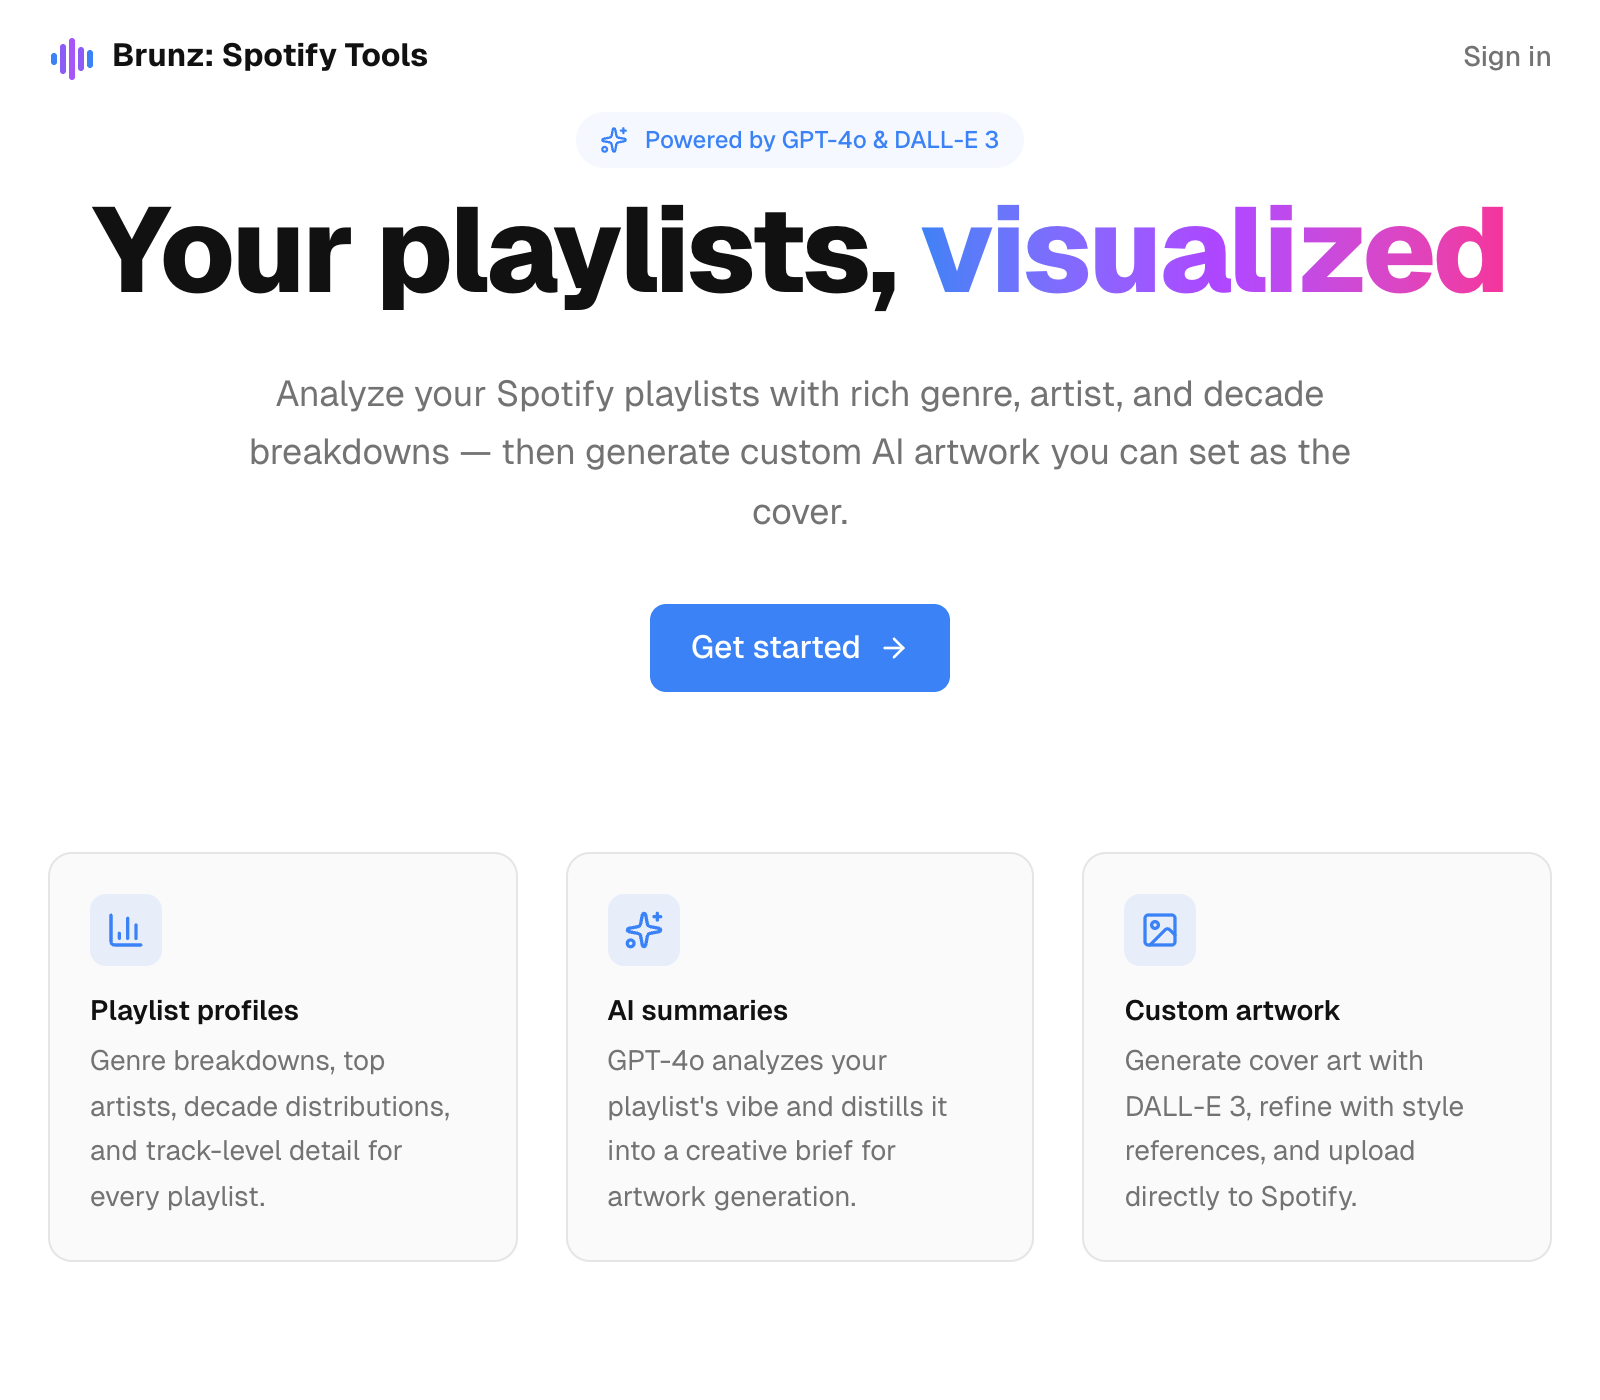Open the Playlist profiles feature card
Image resolution: width=1600 pixels, height=1400 pixels.
pyautogui.click(x=283, y=1055)
